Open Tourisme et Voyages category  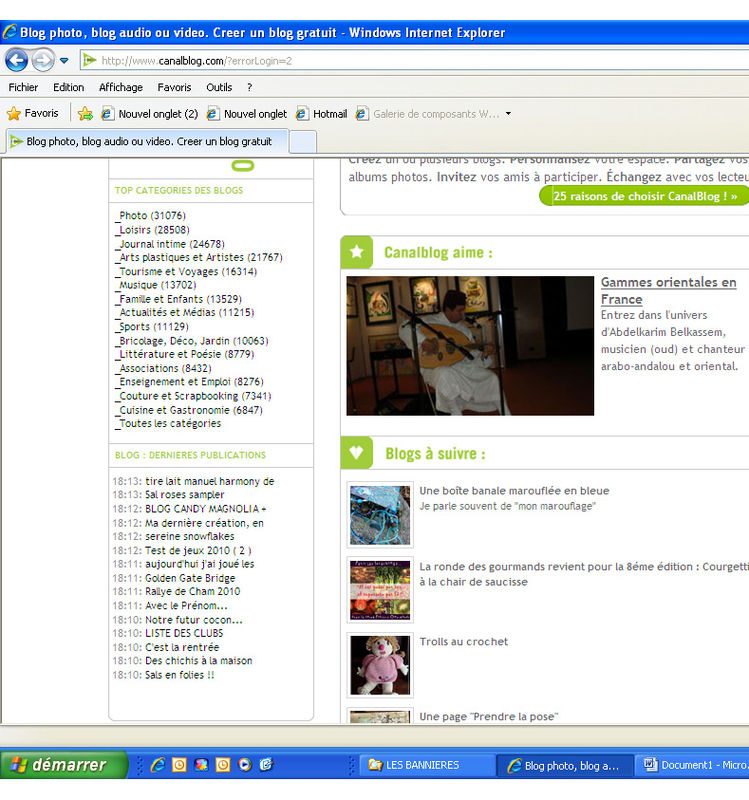(x=188, y=272)
